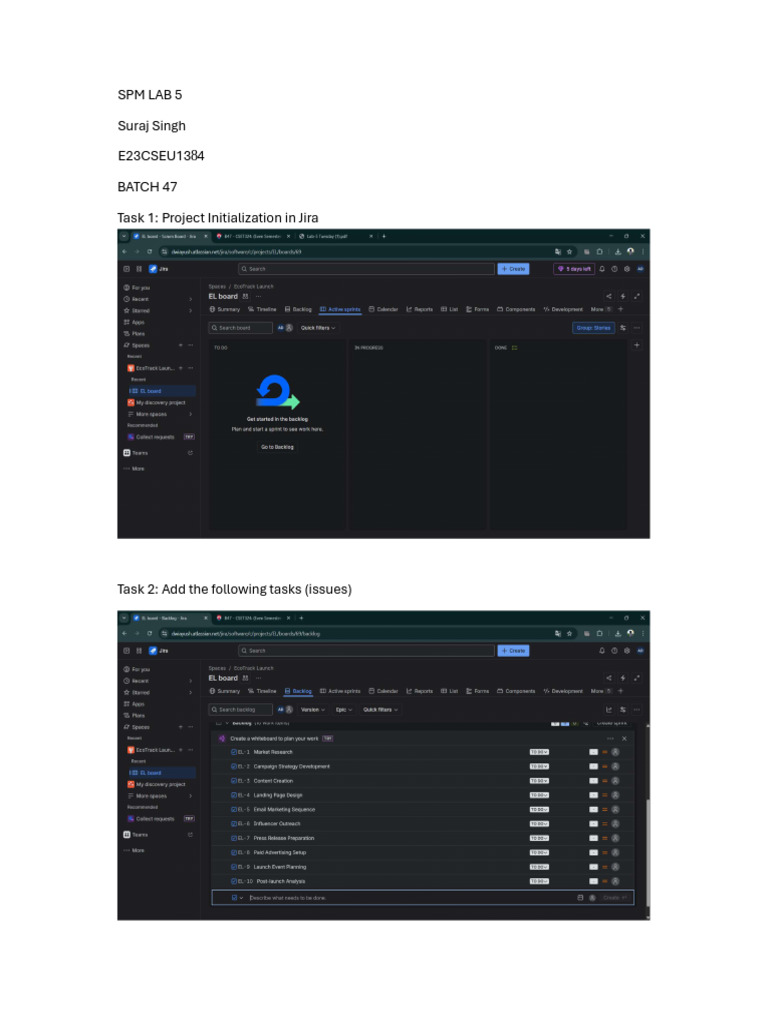Open help icon in Task 1 Jira screenshot

pyautogui.click(x=615, y=269)
